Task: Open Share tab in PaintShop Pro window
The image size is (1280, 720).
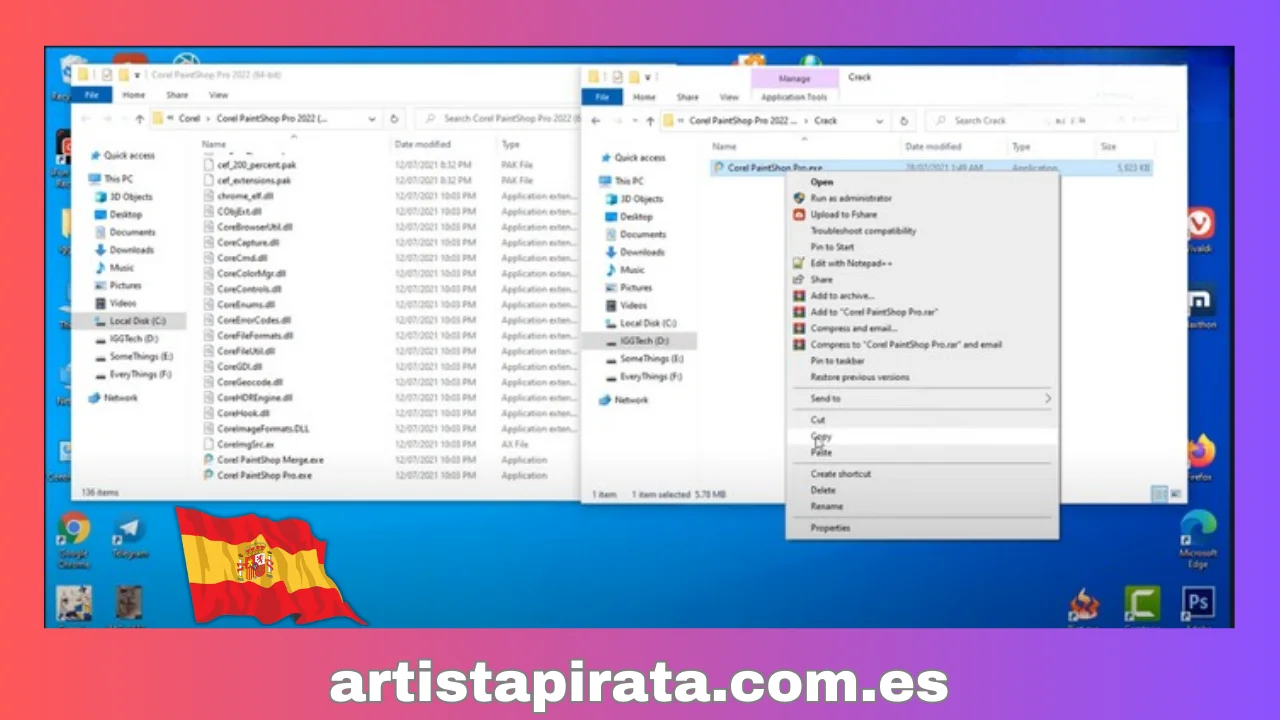Action: pyautogui.click(x=177, y=95)
